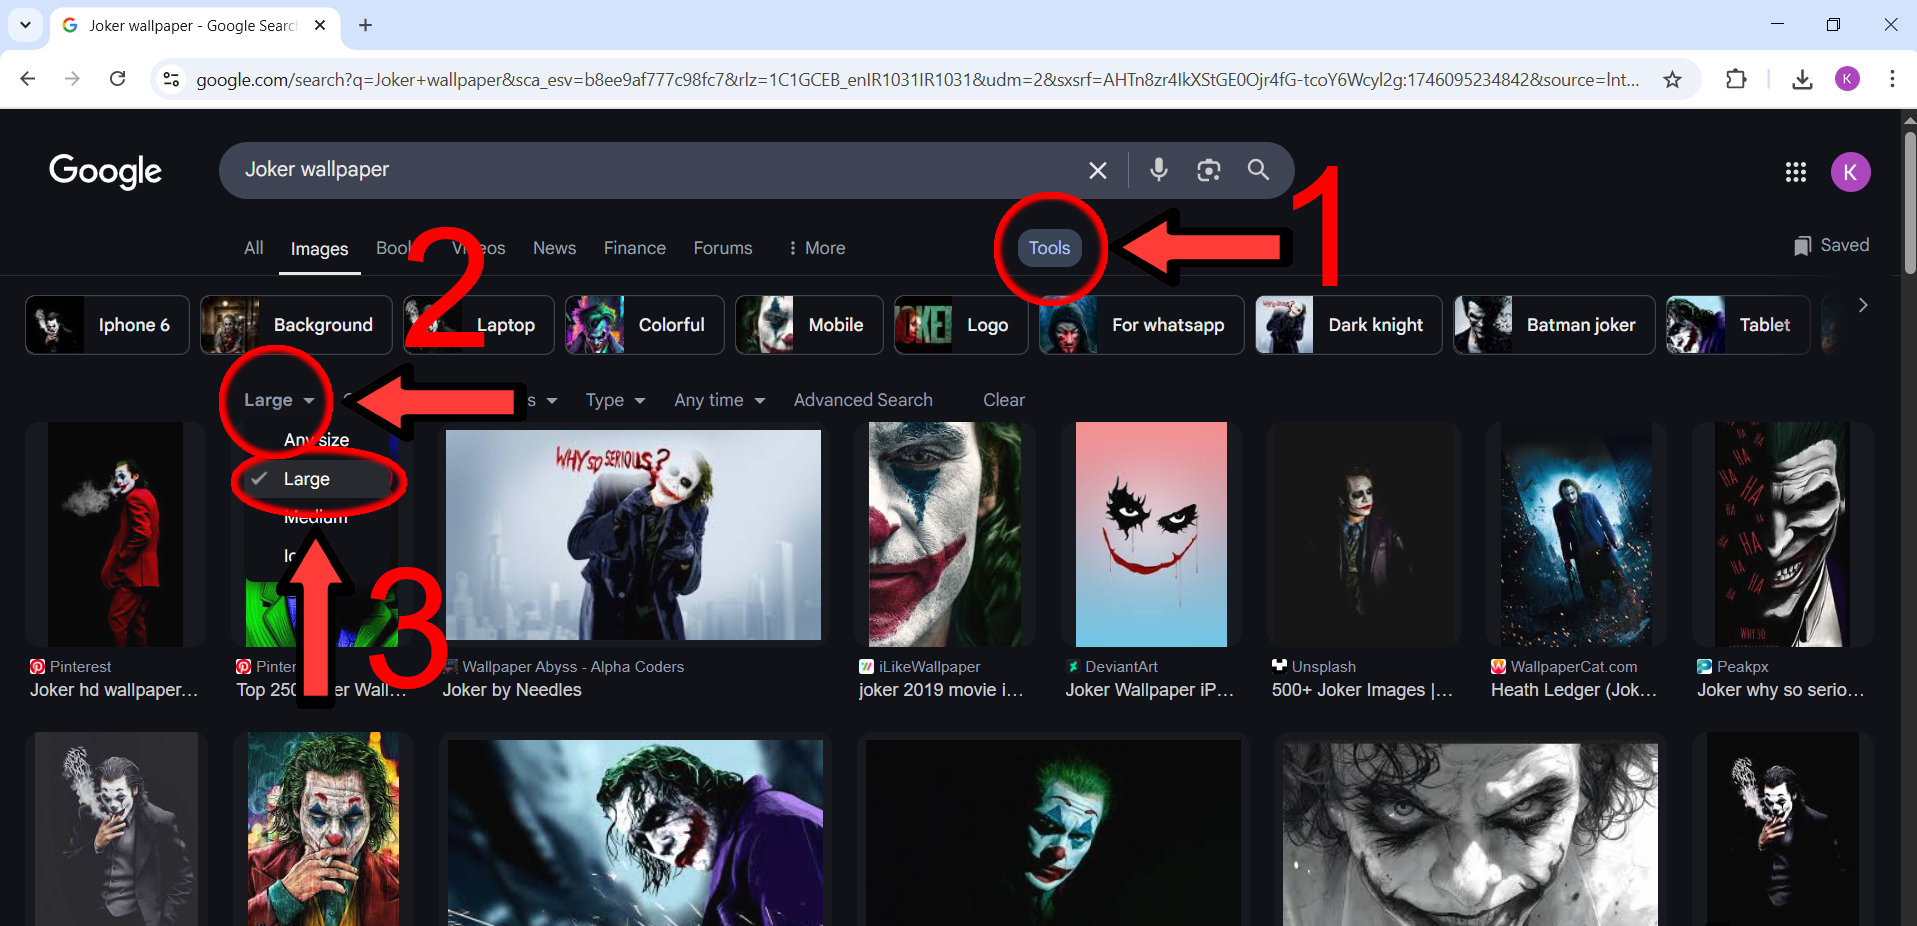Click the magnifying glass search icon
Image resolution: width=1917 pixels, height=926 pixels.
pyautogui.click(x=1258, y=170)
